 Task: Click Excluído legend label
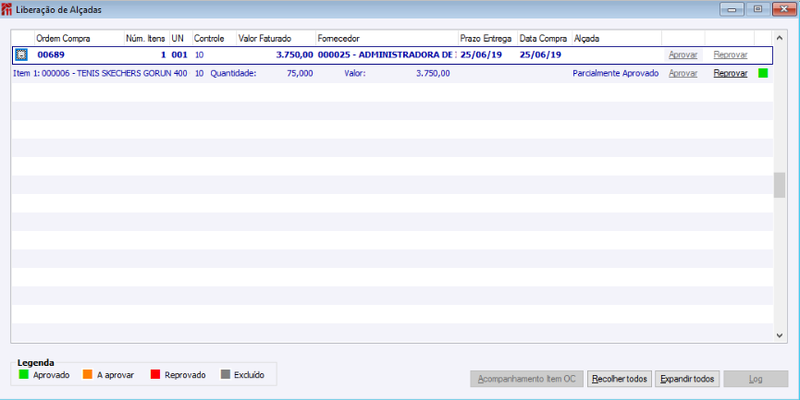pos(249,375)
